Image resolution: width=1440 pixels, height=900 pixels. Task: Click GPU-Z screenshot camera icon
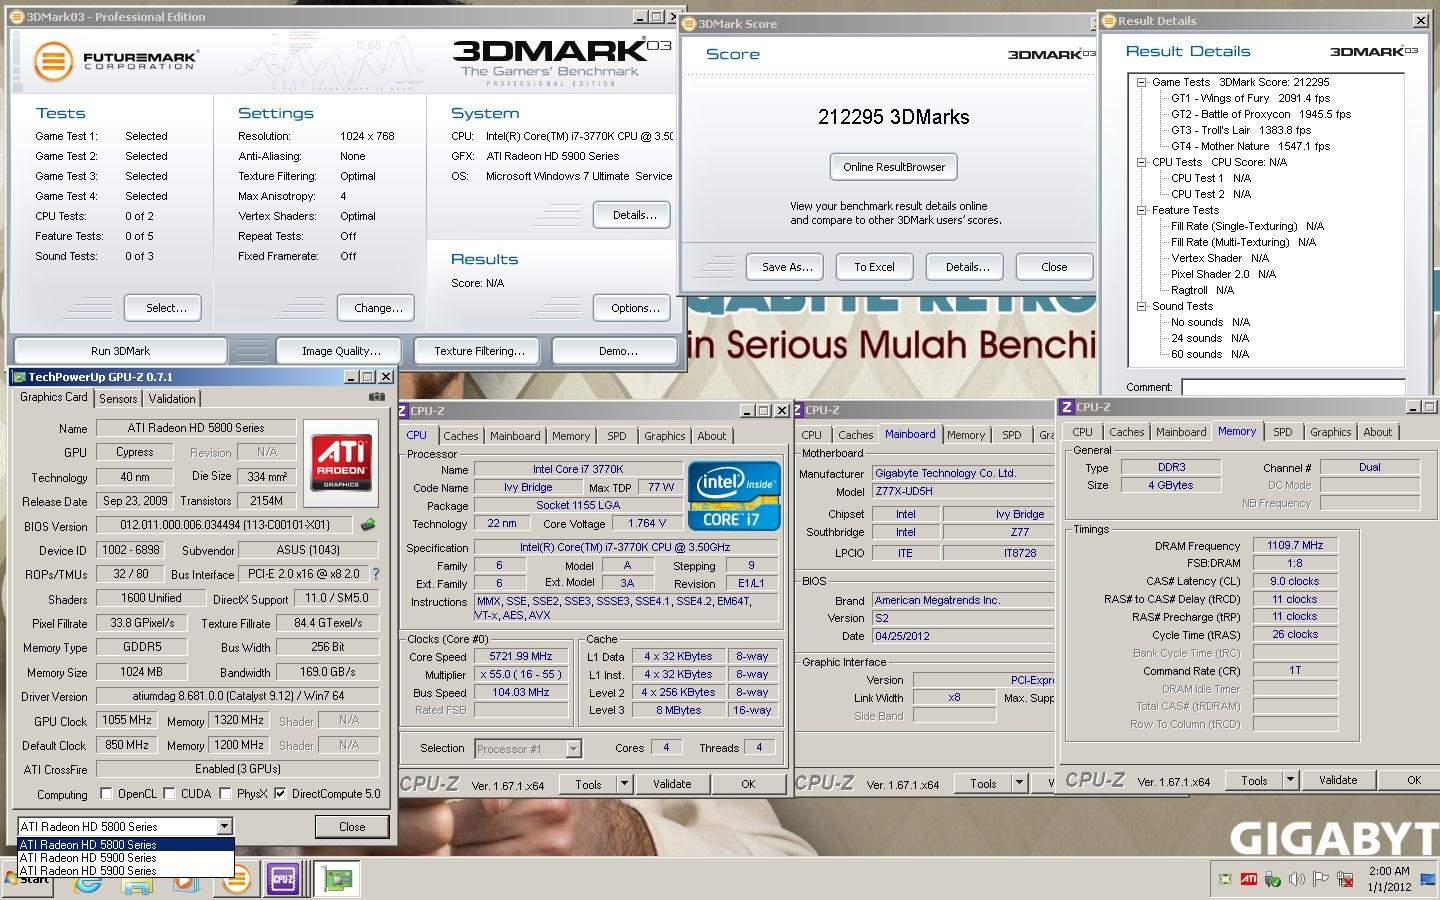click(x=376, y=397)
